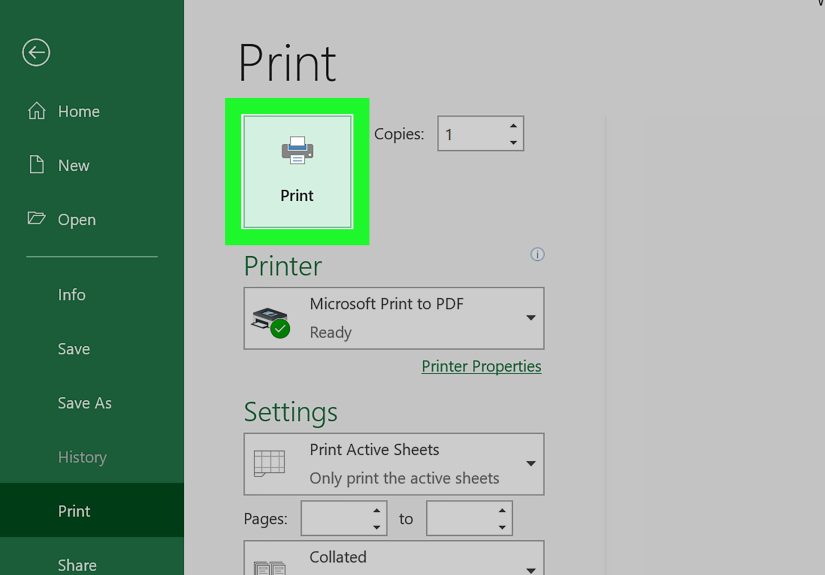
Task: Open the Collated dropdown
Action: click(x=394, y=558)
